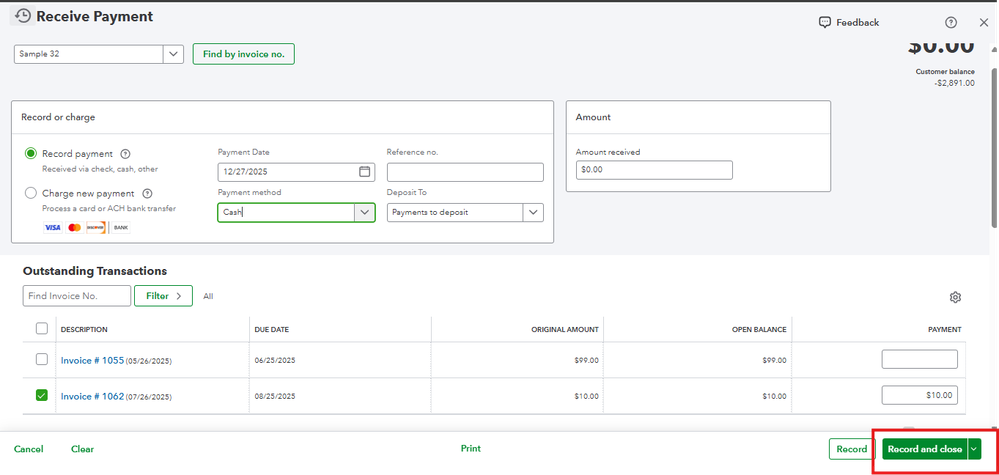Screen dimensions: 999x475
Task: Click the DESCRIPTION column header
Action: tap(84, 329)
